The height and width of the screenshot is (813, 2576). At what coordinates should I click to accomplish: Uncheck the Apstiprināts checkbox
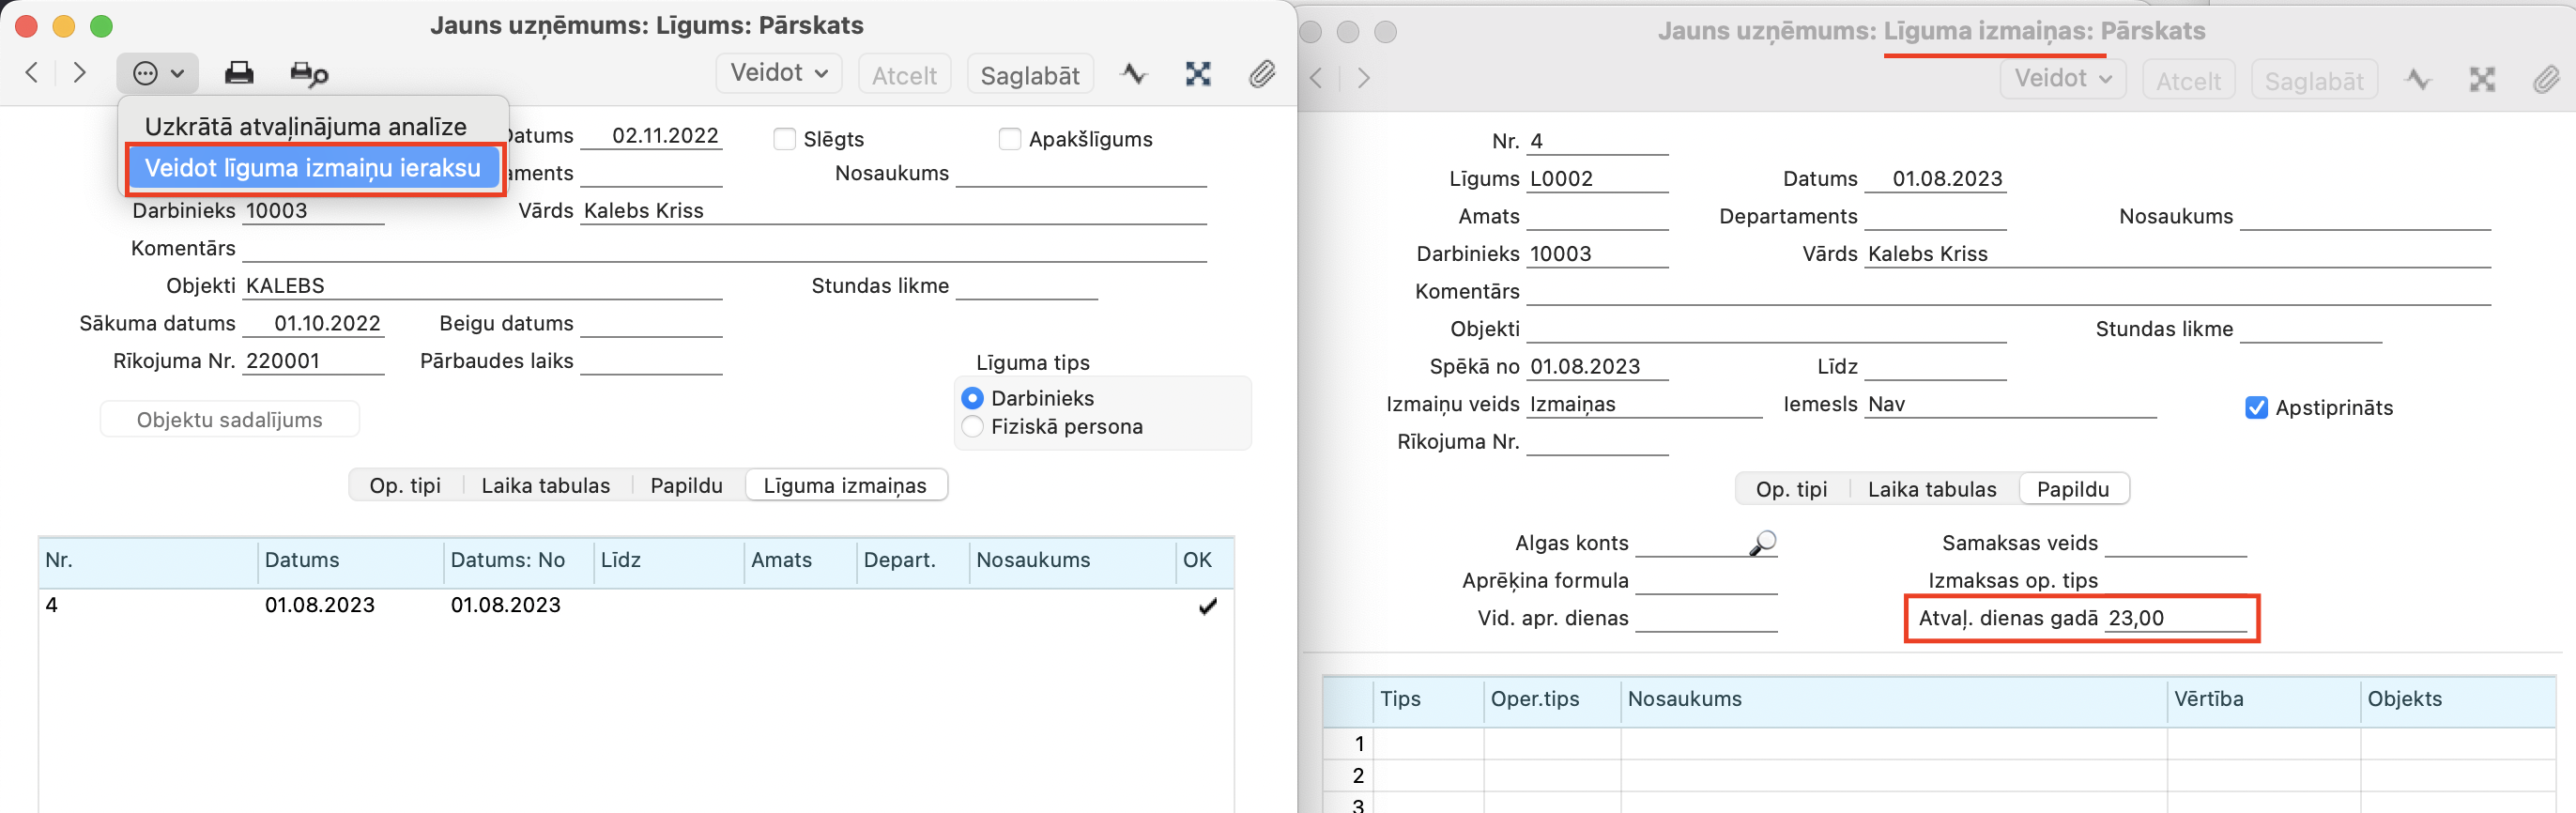(2256, 408)
